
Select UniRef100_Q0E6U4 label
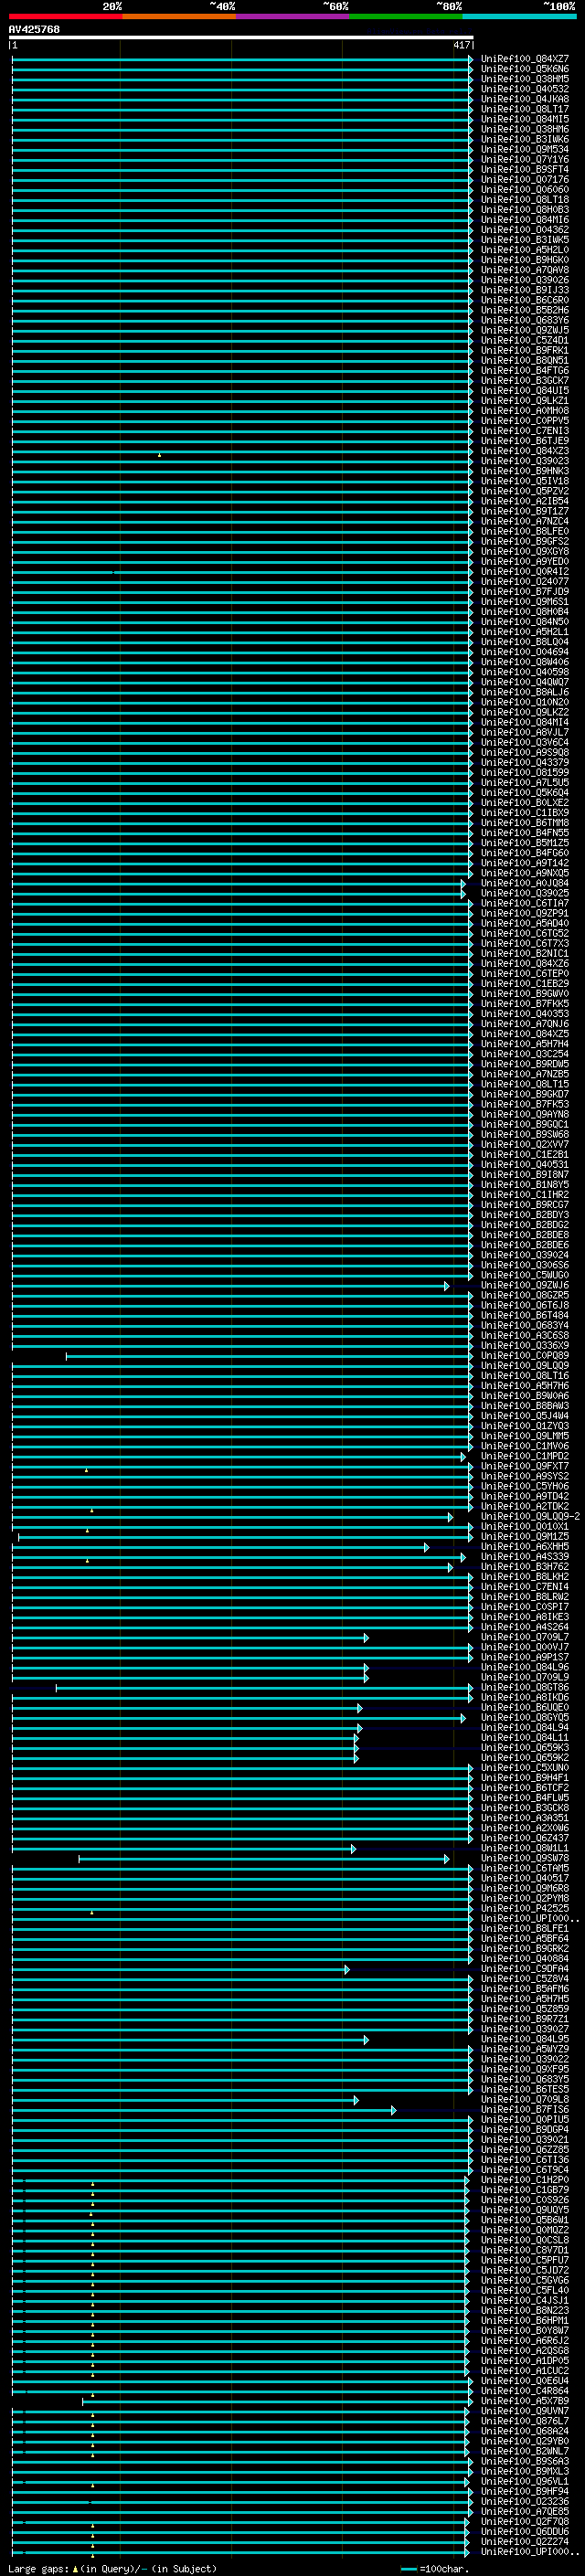(525, 2381)
